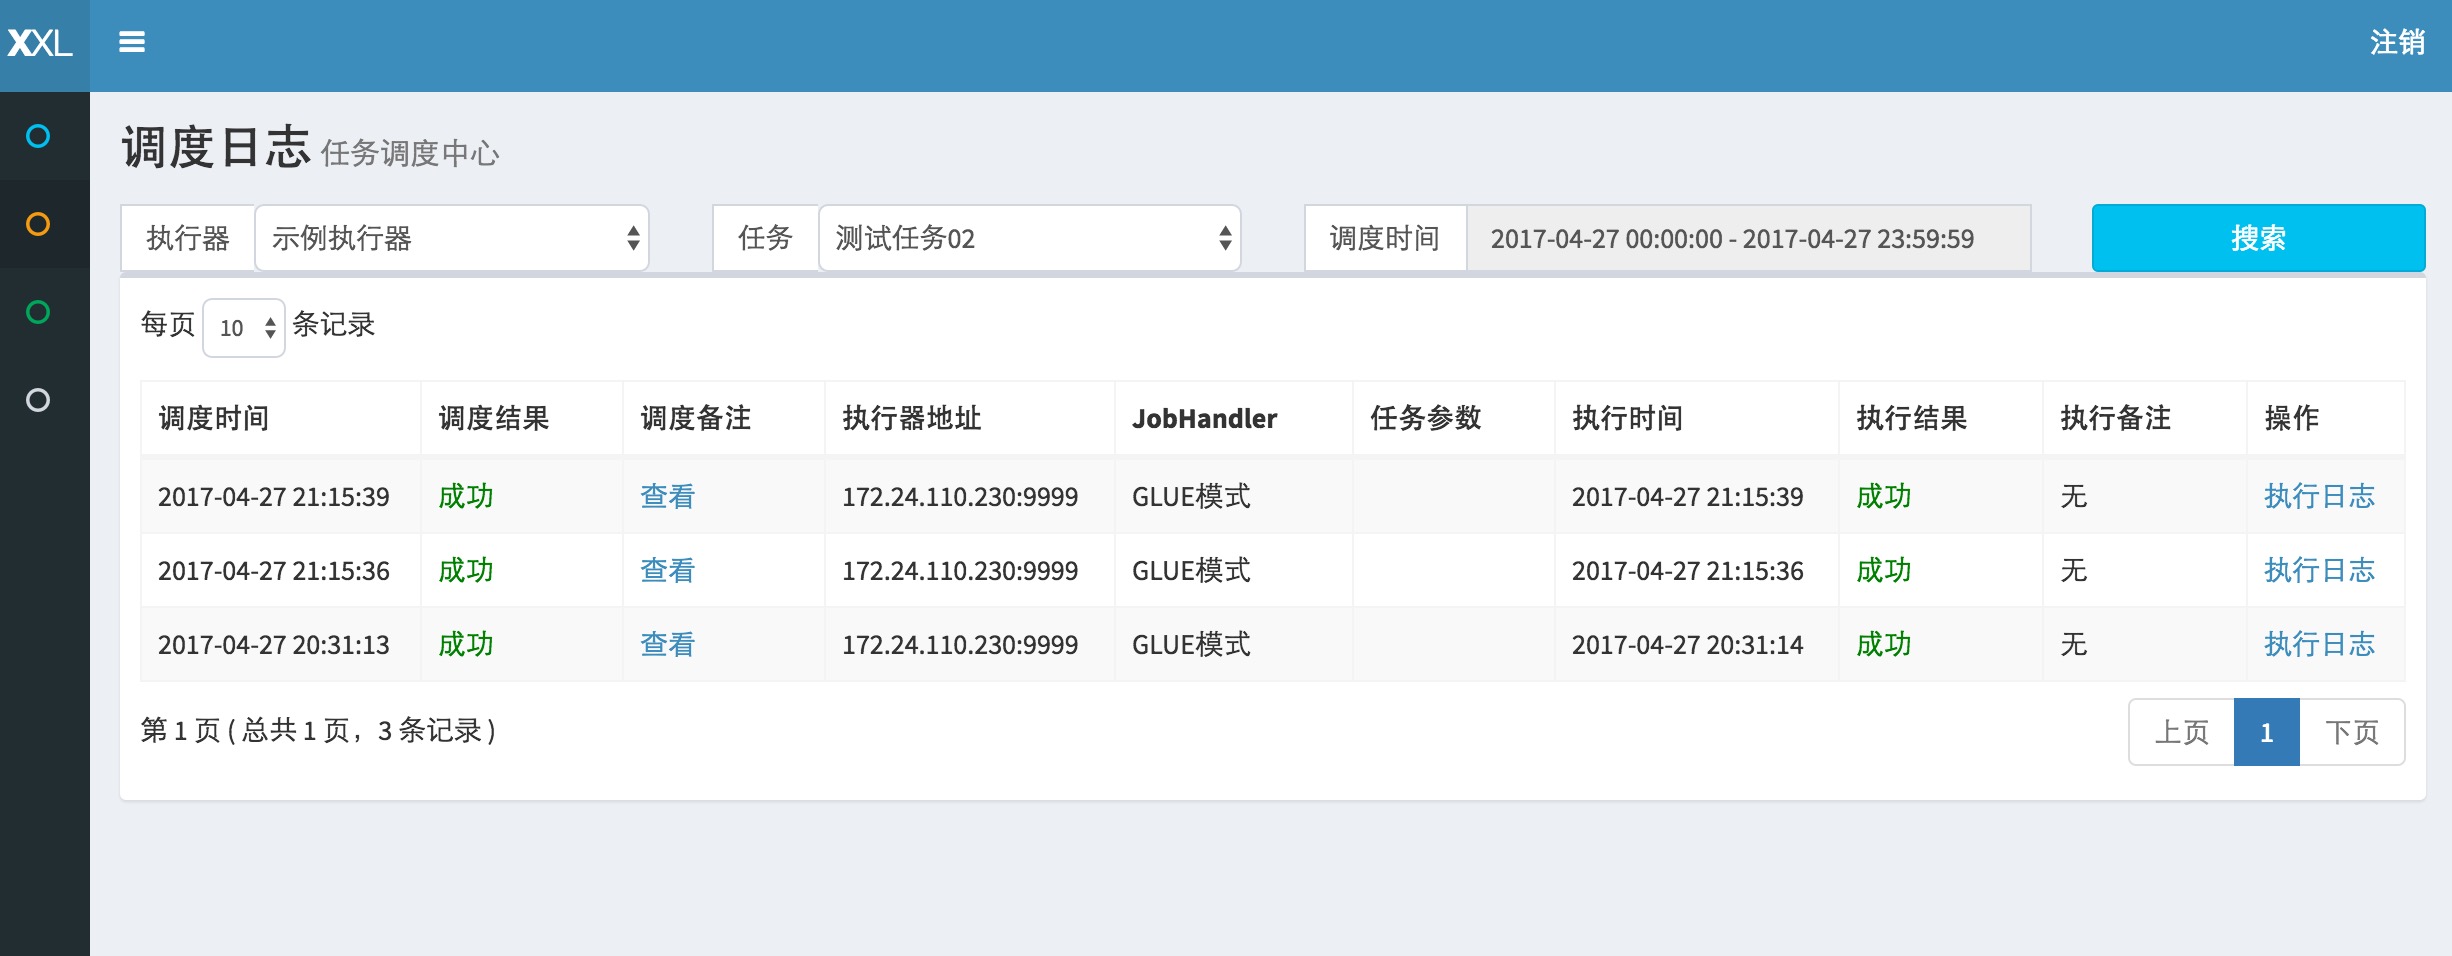Click execution time 2017-04-27 20:31:14
Image resolution: width=2452 pixels, height=956 pixels.
pyautogui.click(x=1688, y=644)
